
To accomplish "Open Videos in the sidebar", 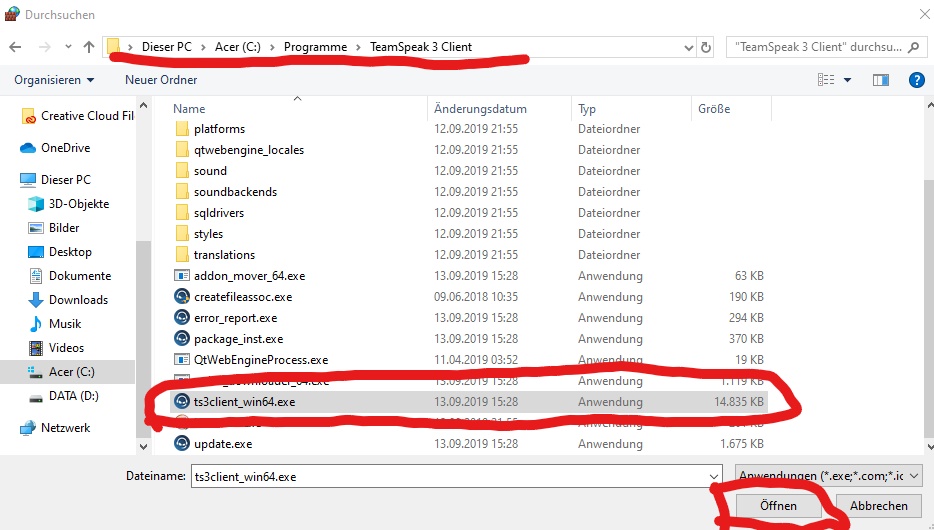I will tap(56, 348).
